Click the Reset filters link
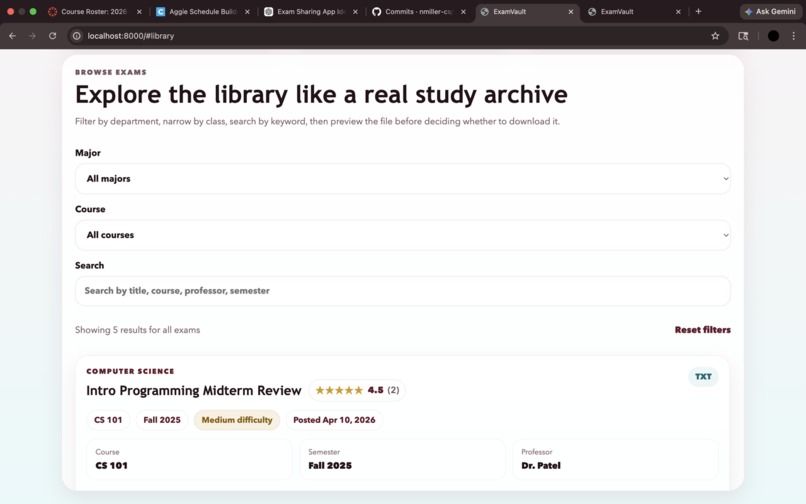Image resolution: width=806 pixels, height=504 pixels. pyautogui.click(x=702, y=330)
